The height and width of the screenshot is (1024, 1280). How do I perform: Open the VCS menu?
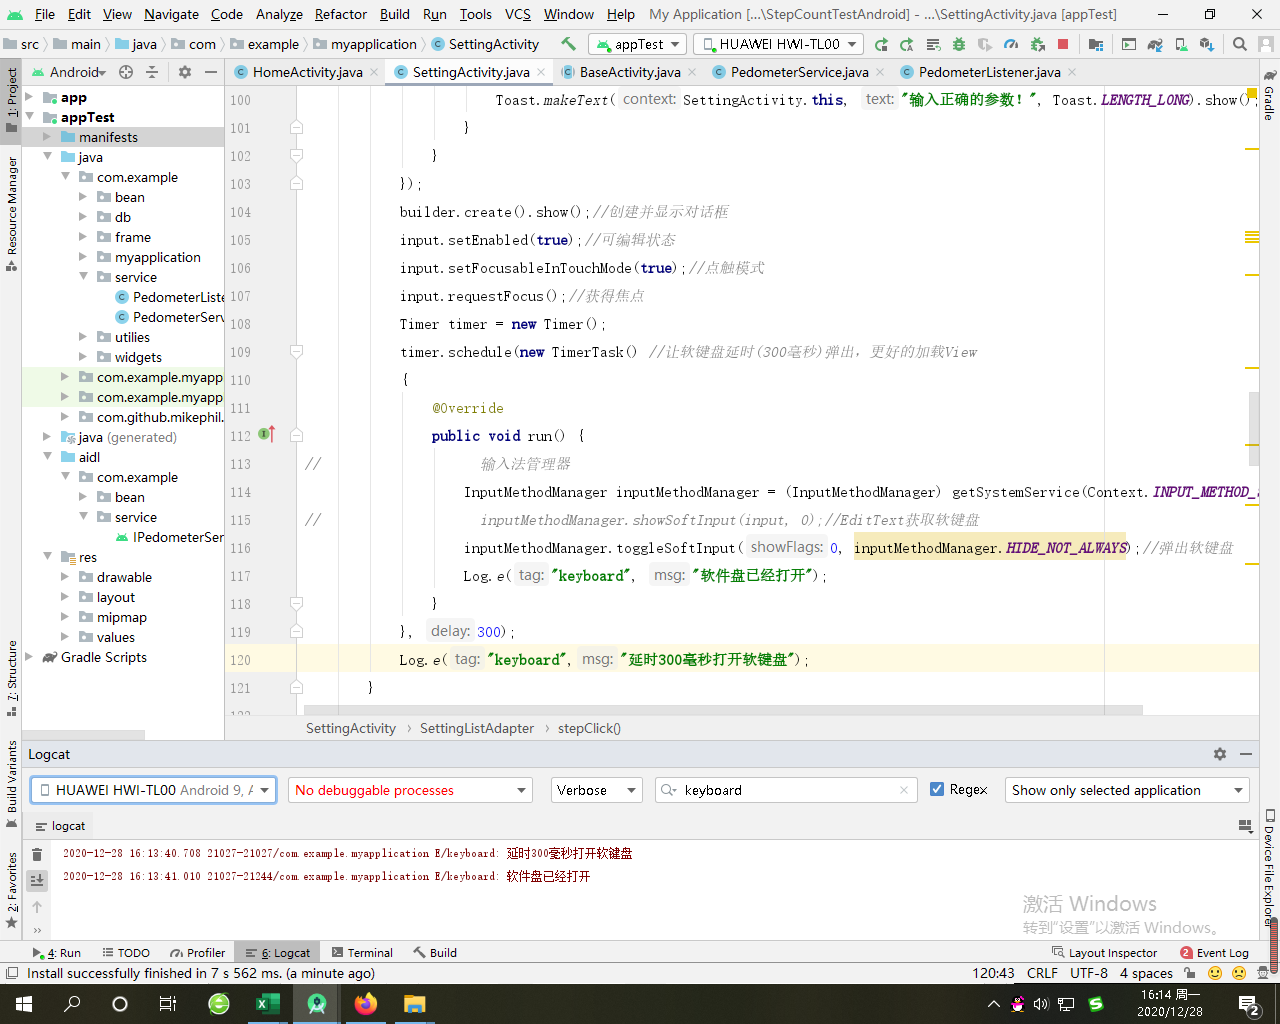(x=517, y=14)
